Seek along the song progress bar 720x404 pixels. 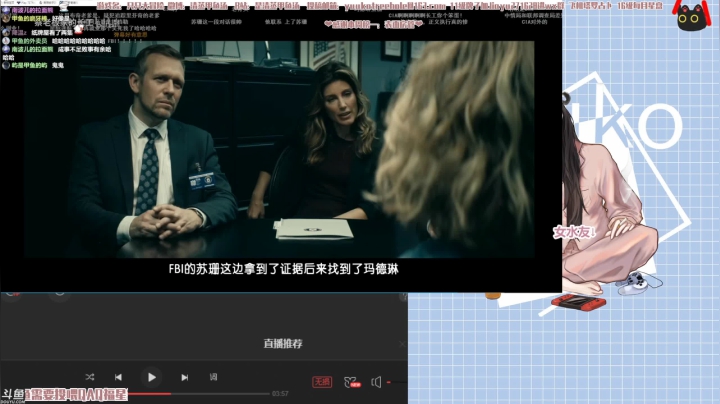[198, 393]
